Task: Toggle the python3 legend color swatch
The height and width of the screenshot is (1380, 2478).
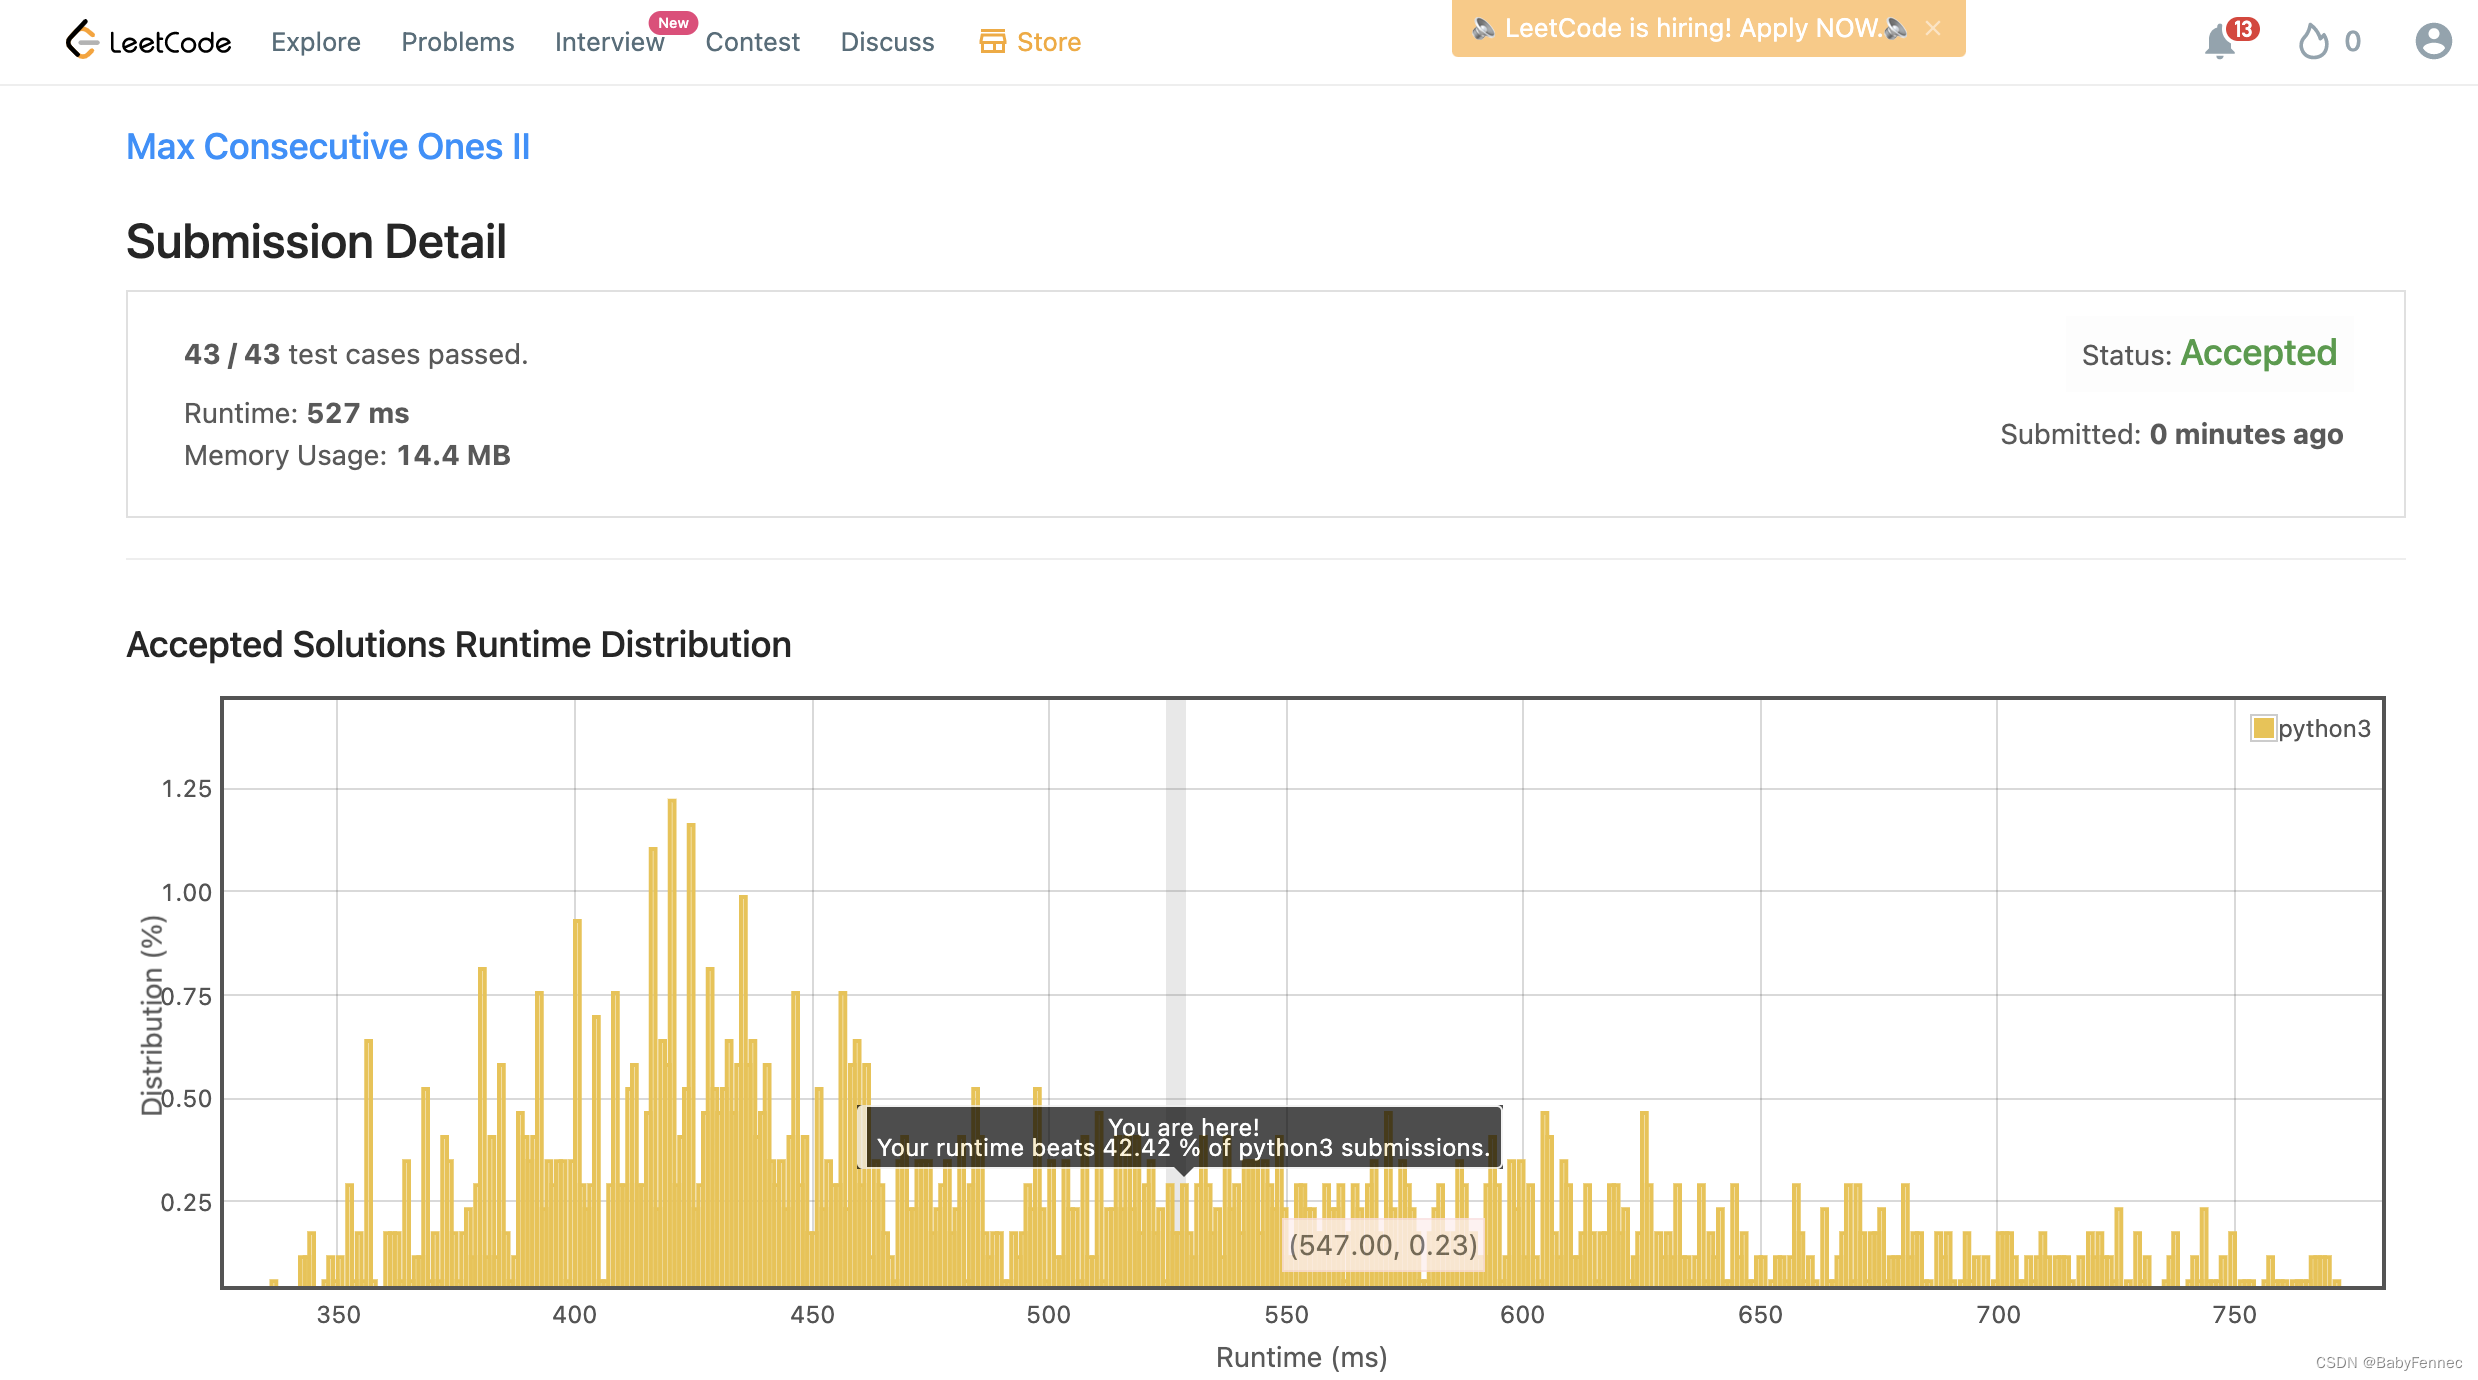Action: [x=2262, y=728]
